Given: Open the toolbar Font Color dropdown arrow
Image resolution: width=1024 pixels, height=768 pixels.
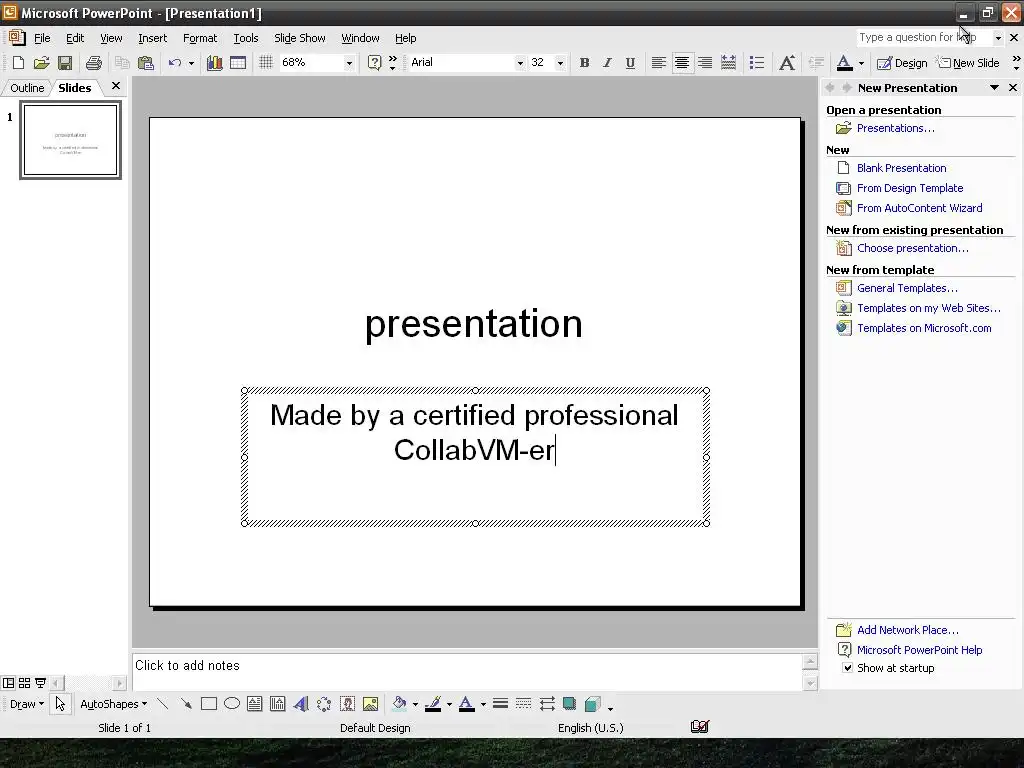Looking at the screenshot, I should tap(861, 63).
